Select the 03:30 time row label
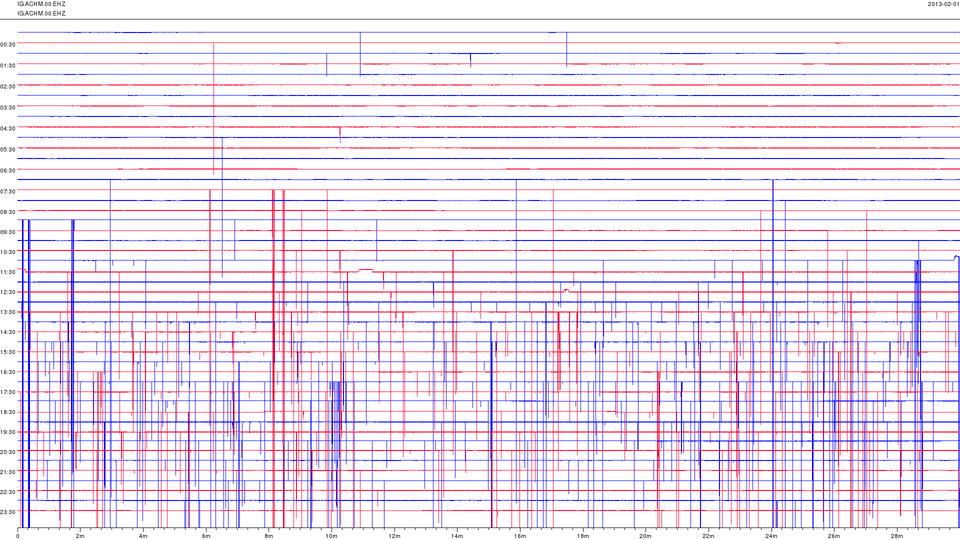The width and height of the screenshot is (960, 540). pyautogui.click(x=8, y=108)
